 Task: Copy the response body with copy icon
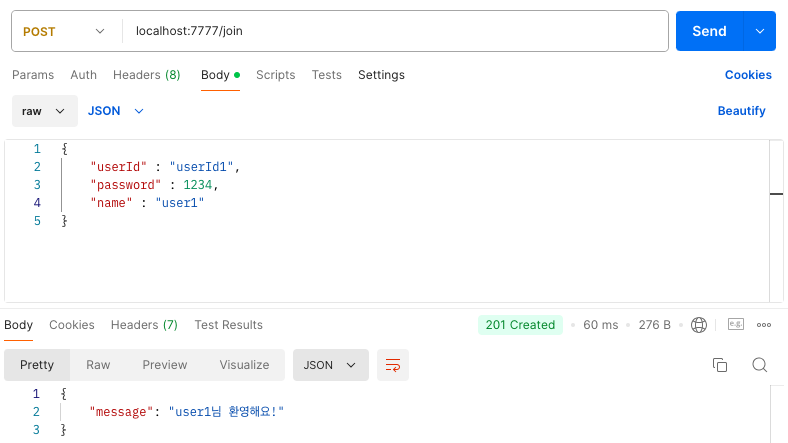(720, 365)
